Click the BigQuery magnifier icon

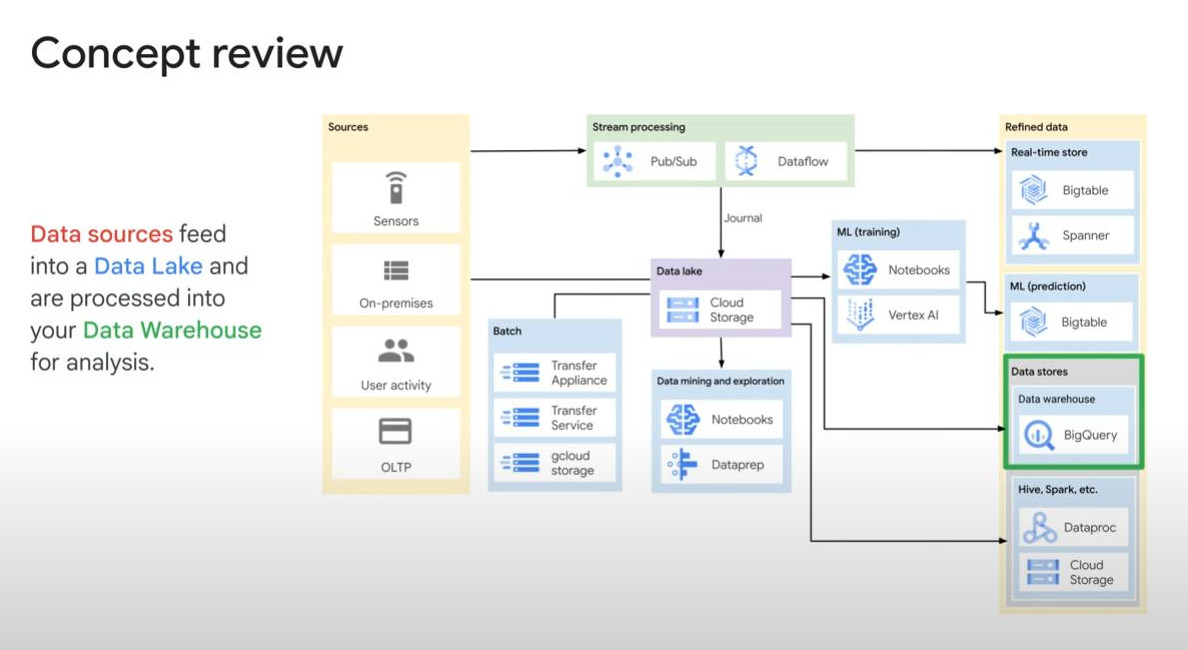[1038, 436]
